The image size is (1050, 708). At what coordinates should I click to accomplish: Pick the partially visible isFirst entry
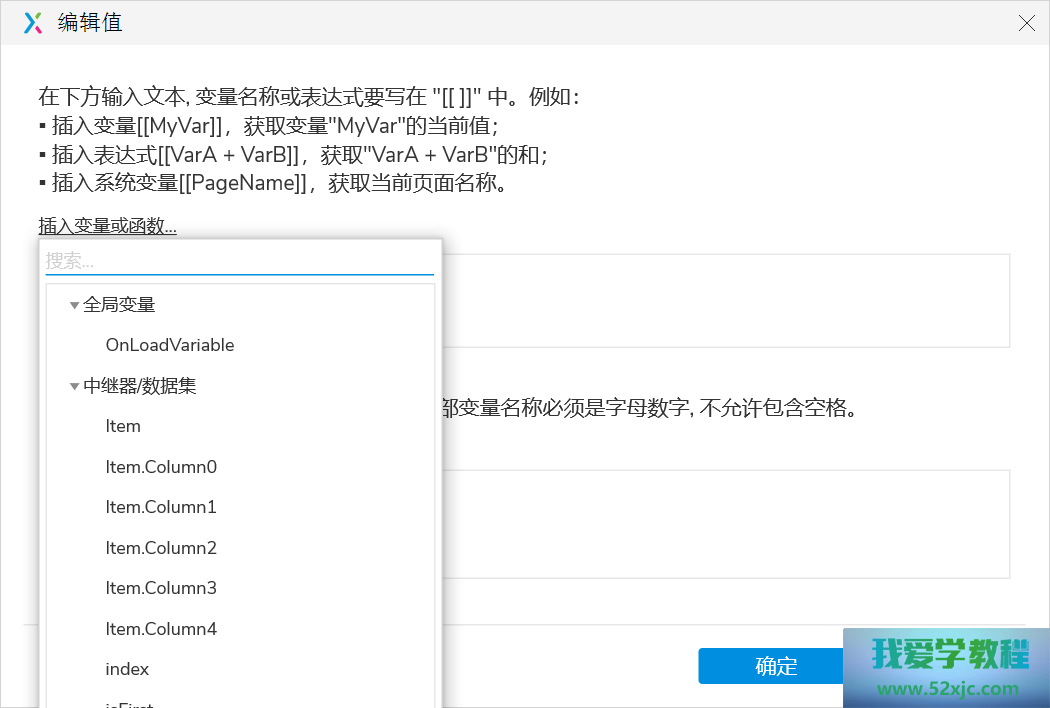coord(129,703)
